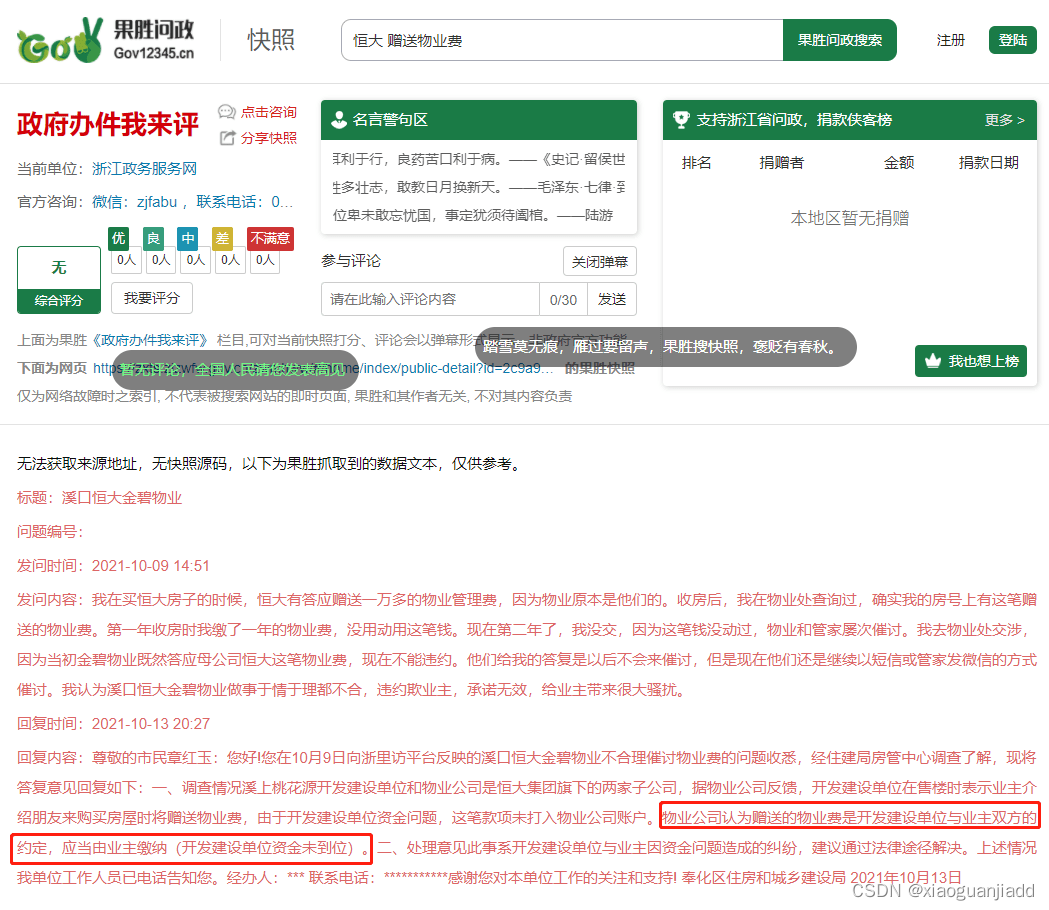The image size is (1049, 910).
Task: Select the 良 rating badge
Action: (153, 238)
